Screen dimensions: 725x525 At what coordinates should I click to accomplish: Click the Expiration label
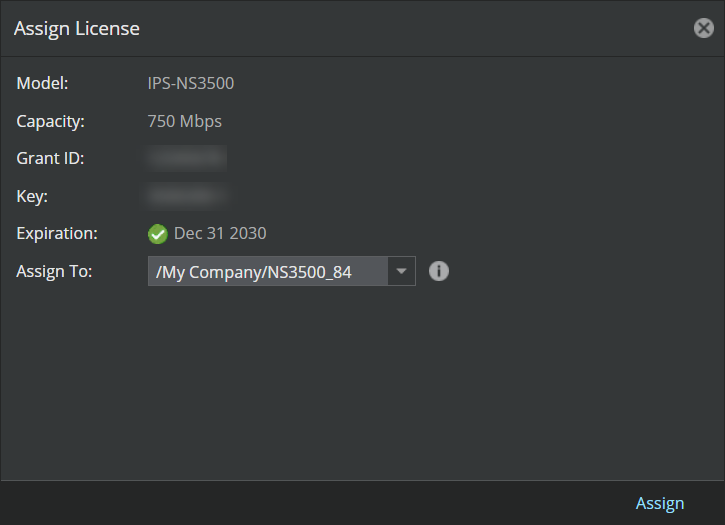coord(57,233)
